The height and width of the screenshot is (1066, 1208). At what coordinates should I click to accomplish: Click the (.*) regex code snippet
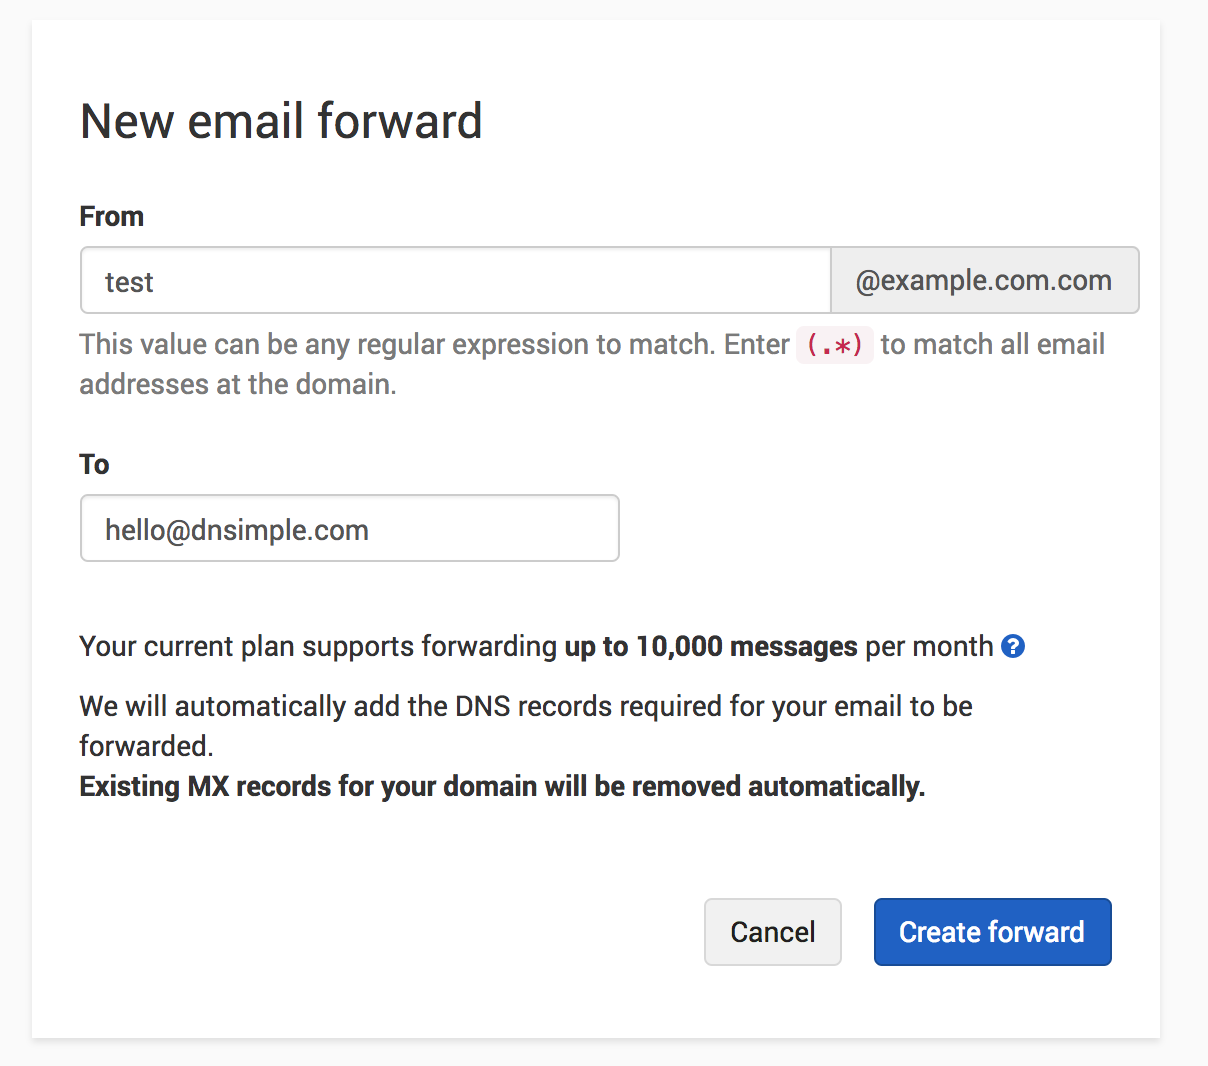point(834,345)
